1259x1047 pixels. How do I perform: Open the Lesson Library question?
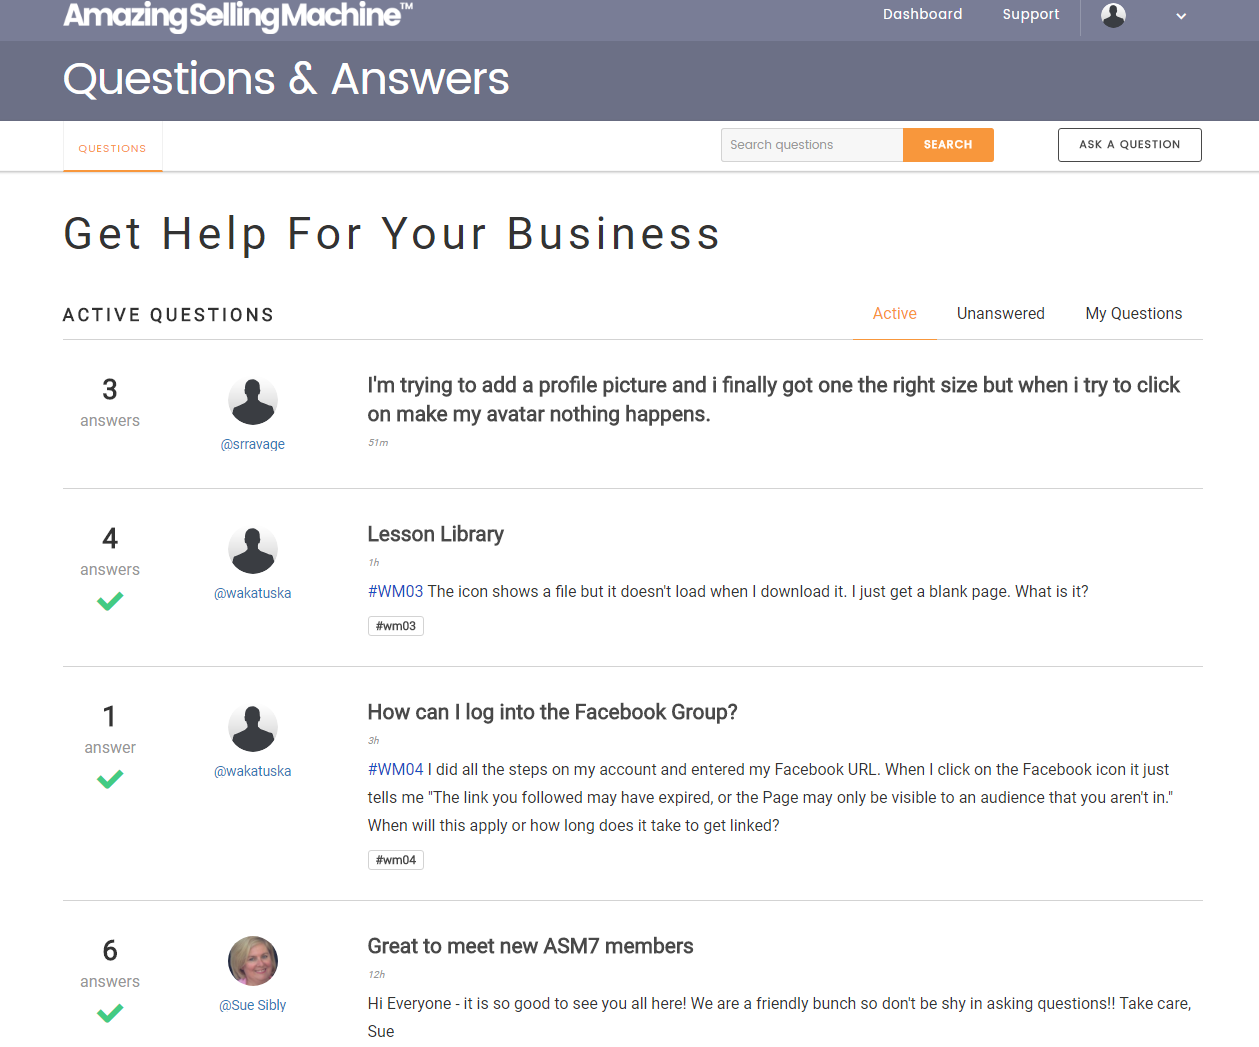click(436, 534)
